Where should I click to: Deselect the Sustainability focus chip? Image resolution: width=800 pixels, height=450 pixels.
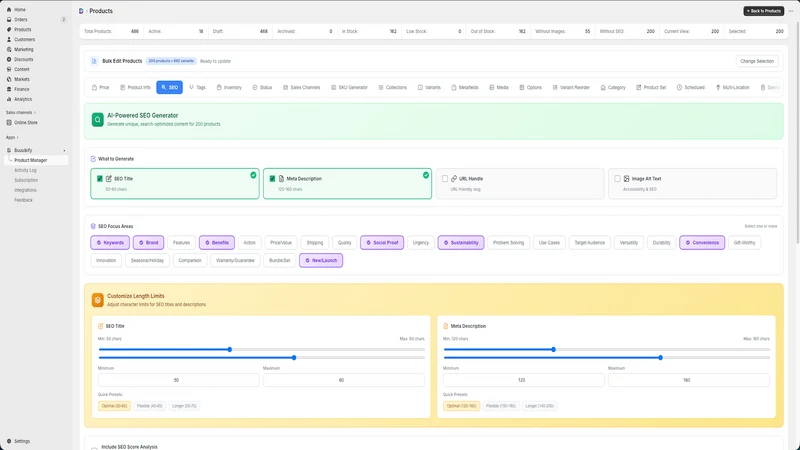tap(461, 243)
